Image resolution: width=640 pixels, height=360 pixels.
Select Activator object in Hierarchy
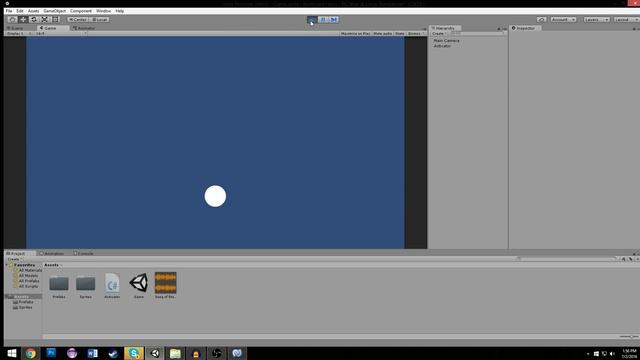click(442, 46)
